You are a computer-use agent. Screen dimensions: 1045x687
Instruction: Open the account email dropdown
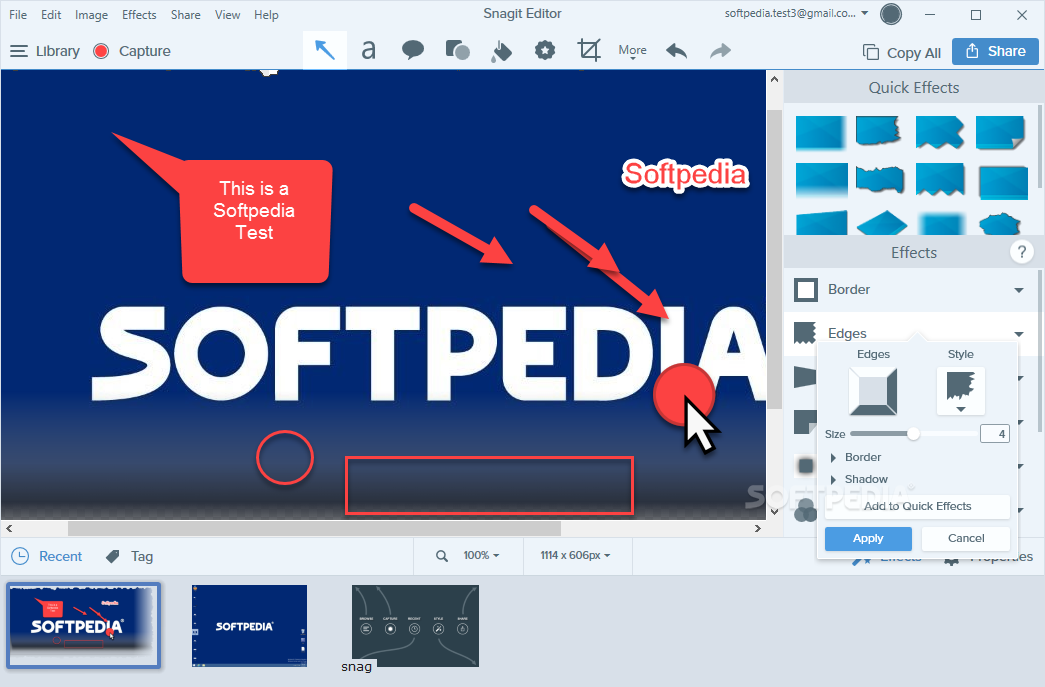tap(796, 13)
